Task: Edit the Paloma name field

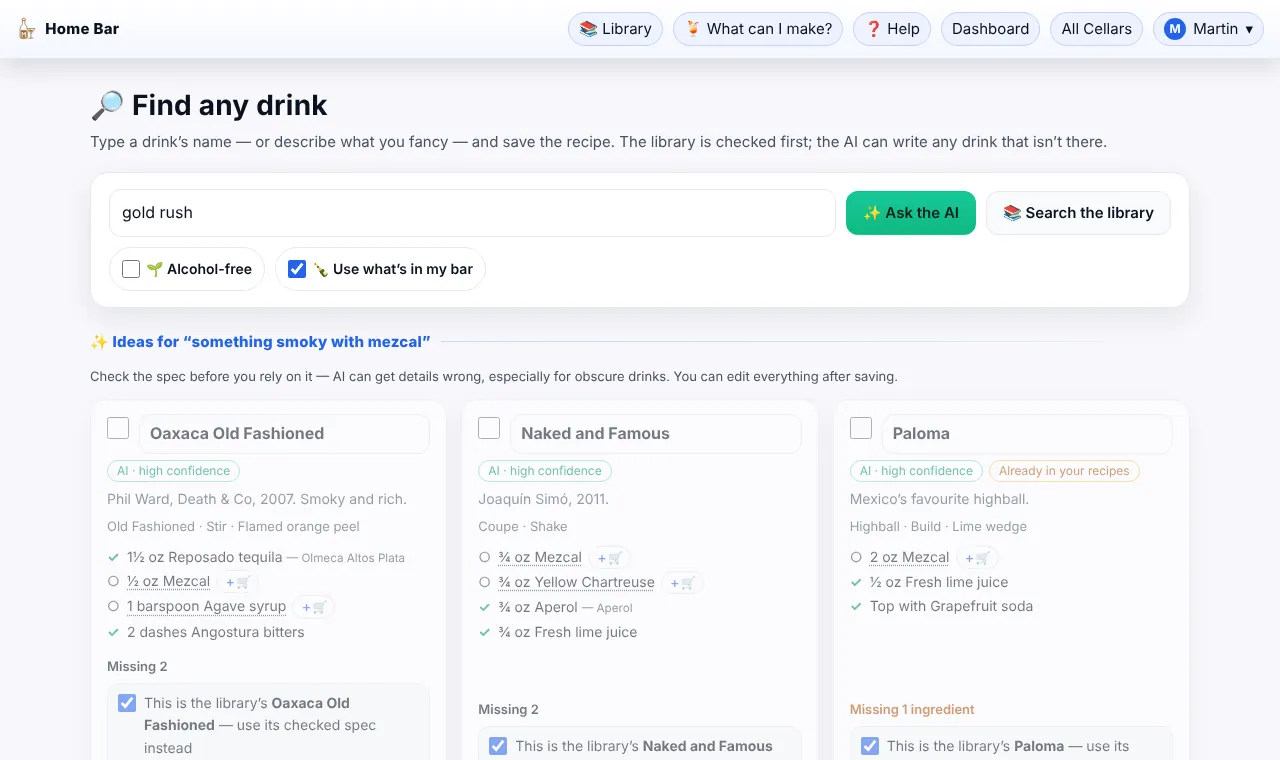Action: click(1027, 434)
